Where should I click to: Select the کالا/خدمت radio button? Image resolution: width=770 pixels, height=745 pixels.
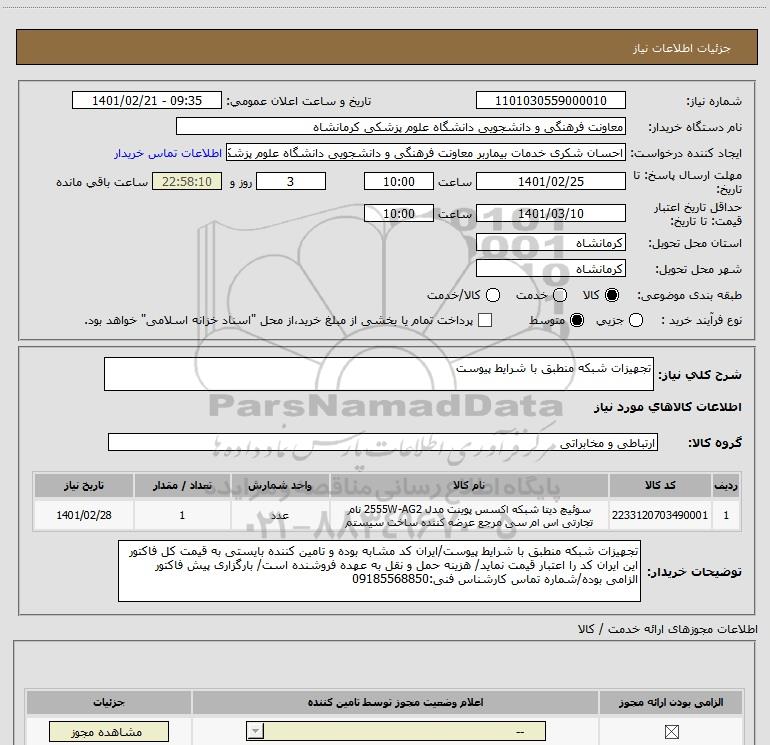pyautogui.click(x=493, y=295)
